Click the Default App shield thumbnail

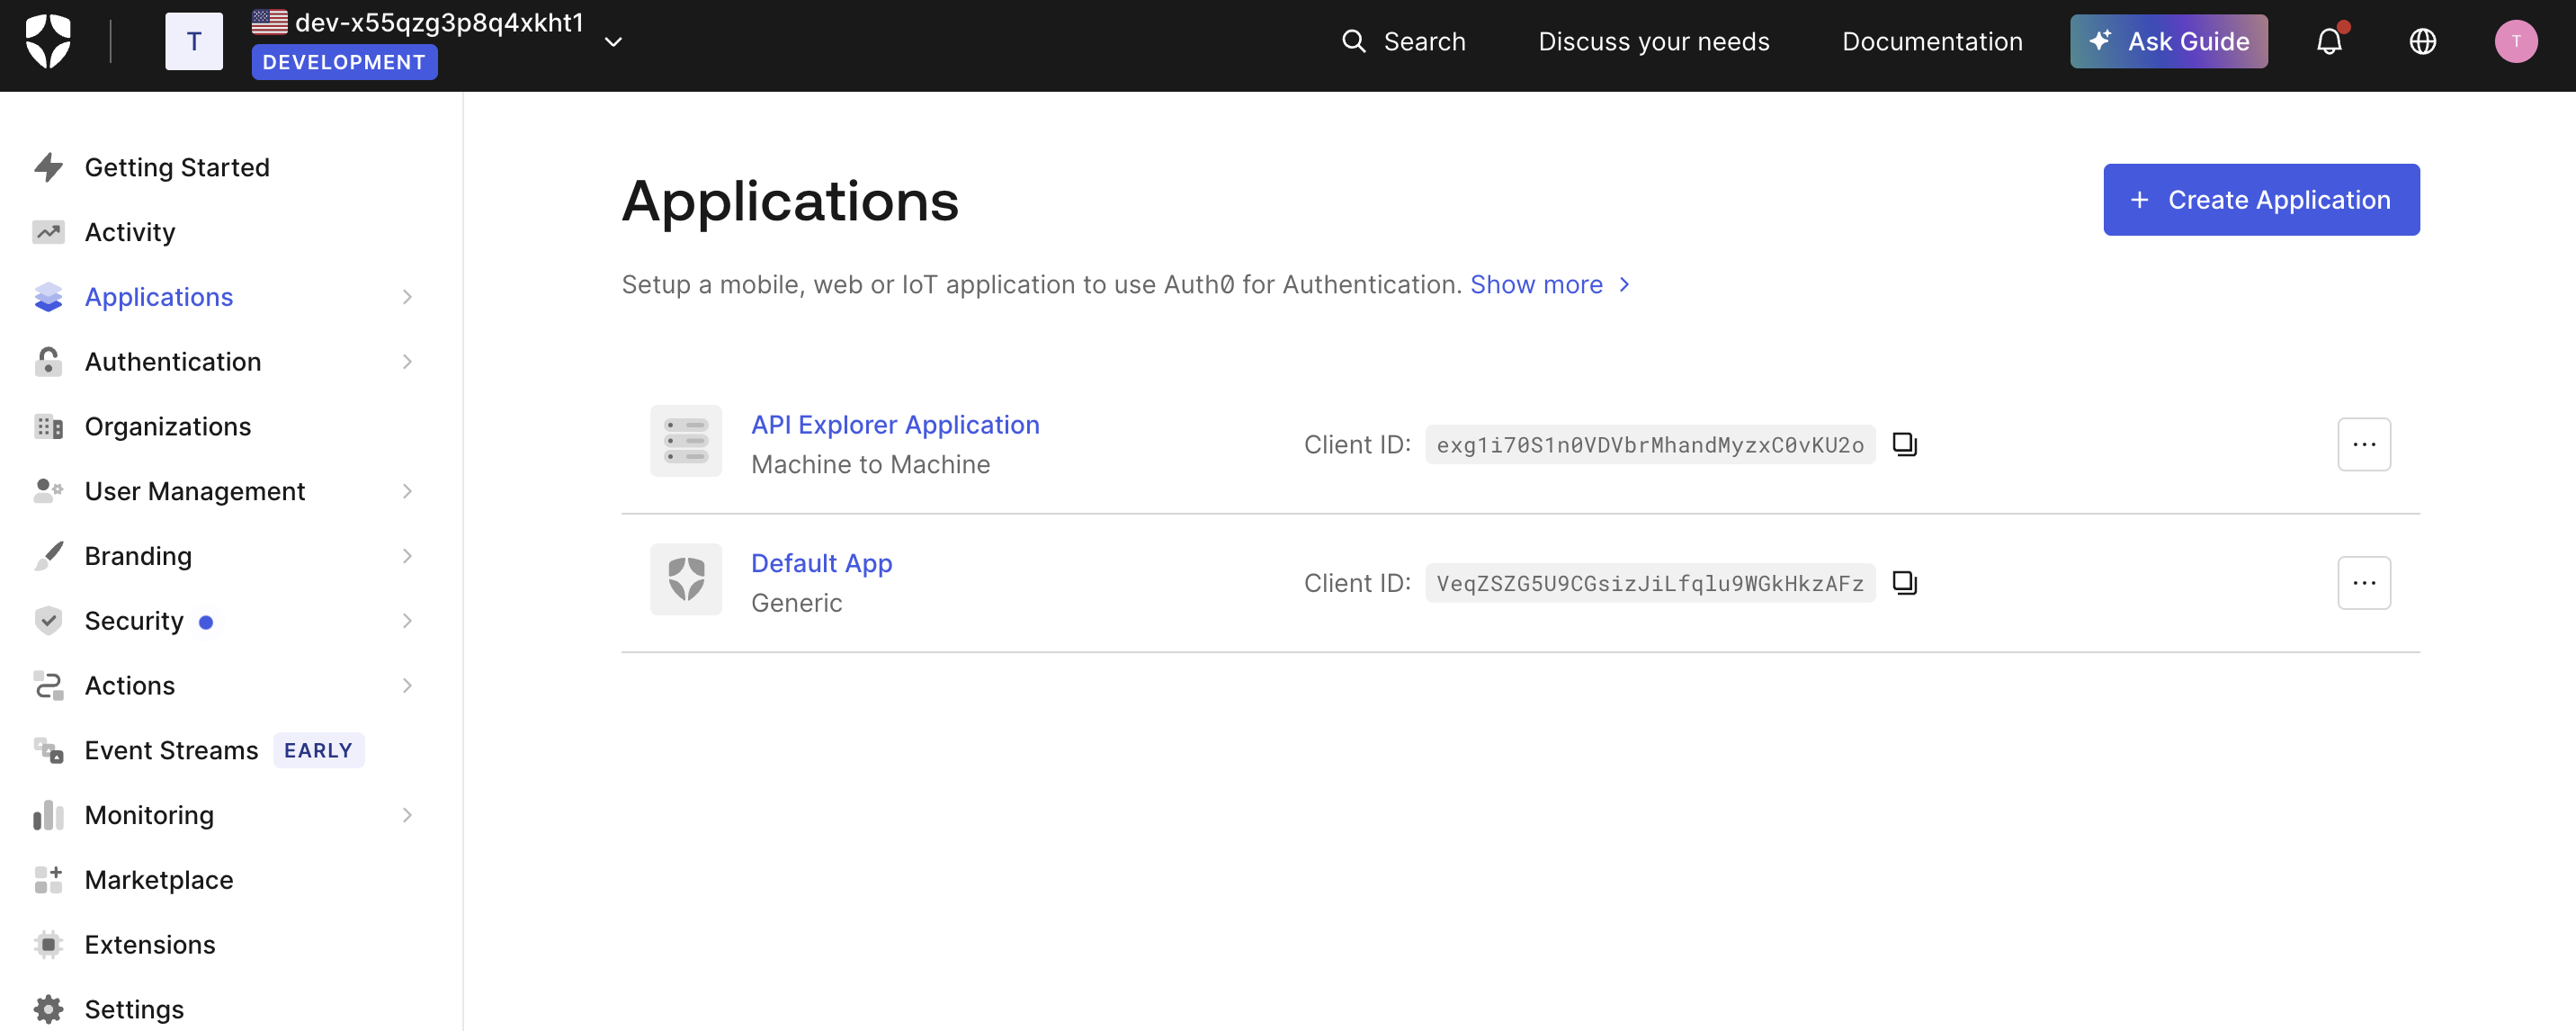(685, 579)
